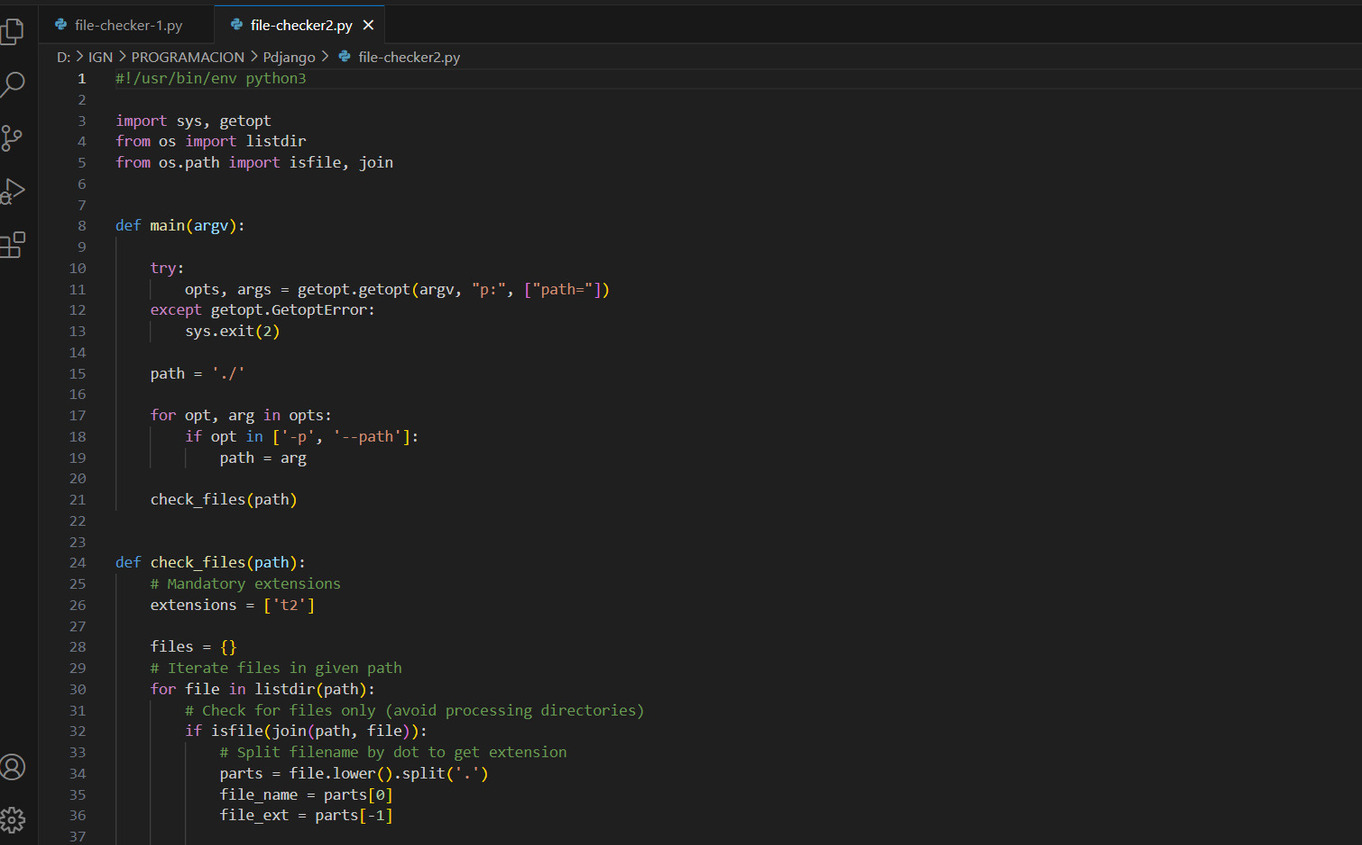Click line number 8 in the gutter

coord(82,226)
